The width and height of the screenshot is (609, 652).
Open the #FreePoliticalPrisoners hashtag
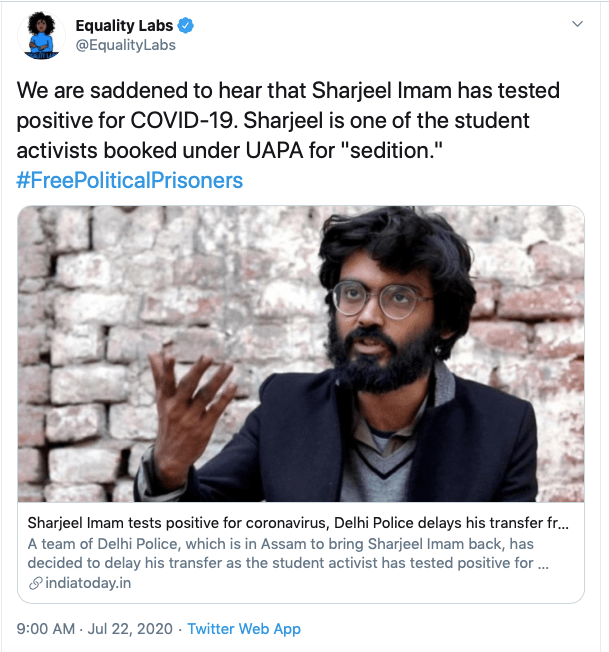(130, 181)
